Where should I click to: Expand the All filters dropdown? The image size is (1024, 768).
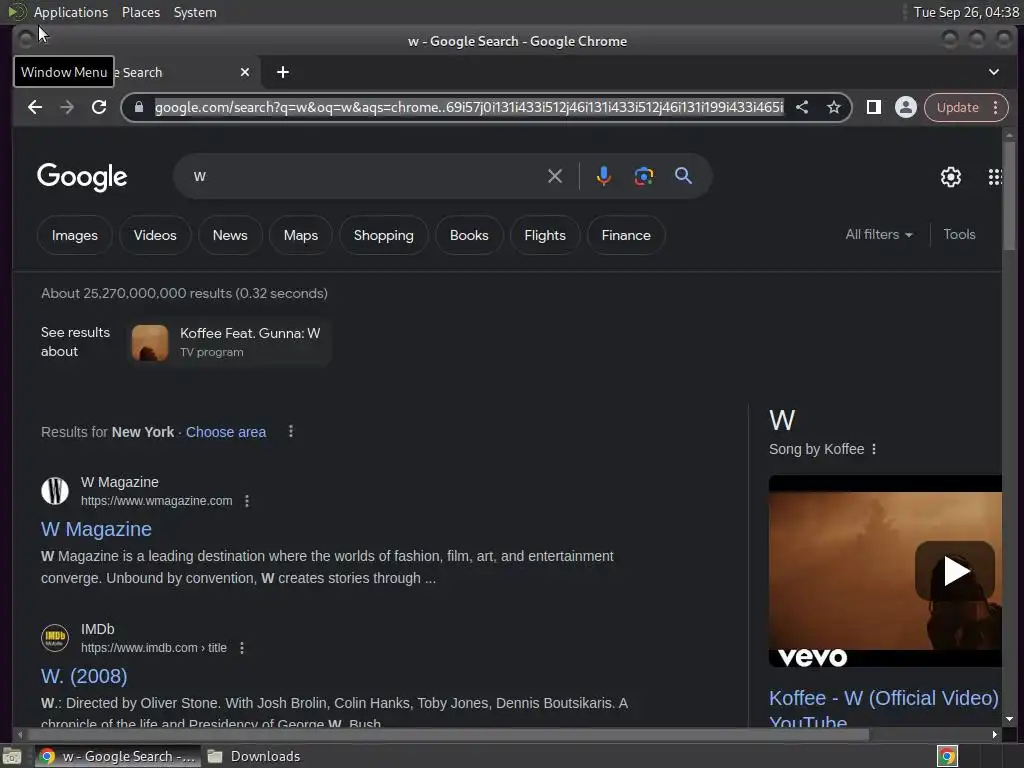coord(878,234)
